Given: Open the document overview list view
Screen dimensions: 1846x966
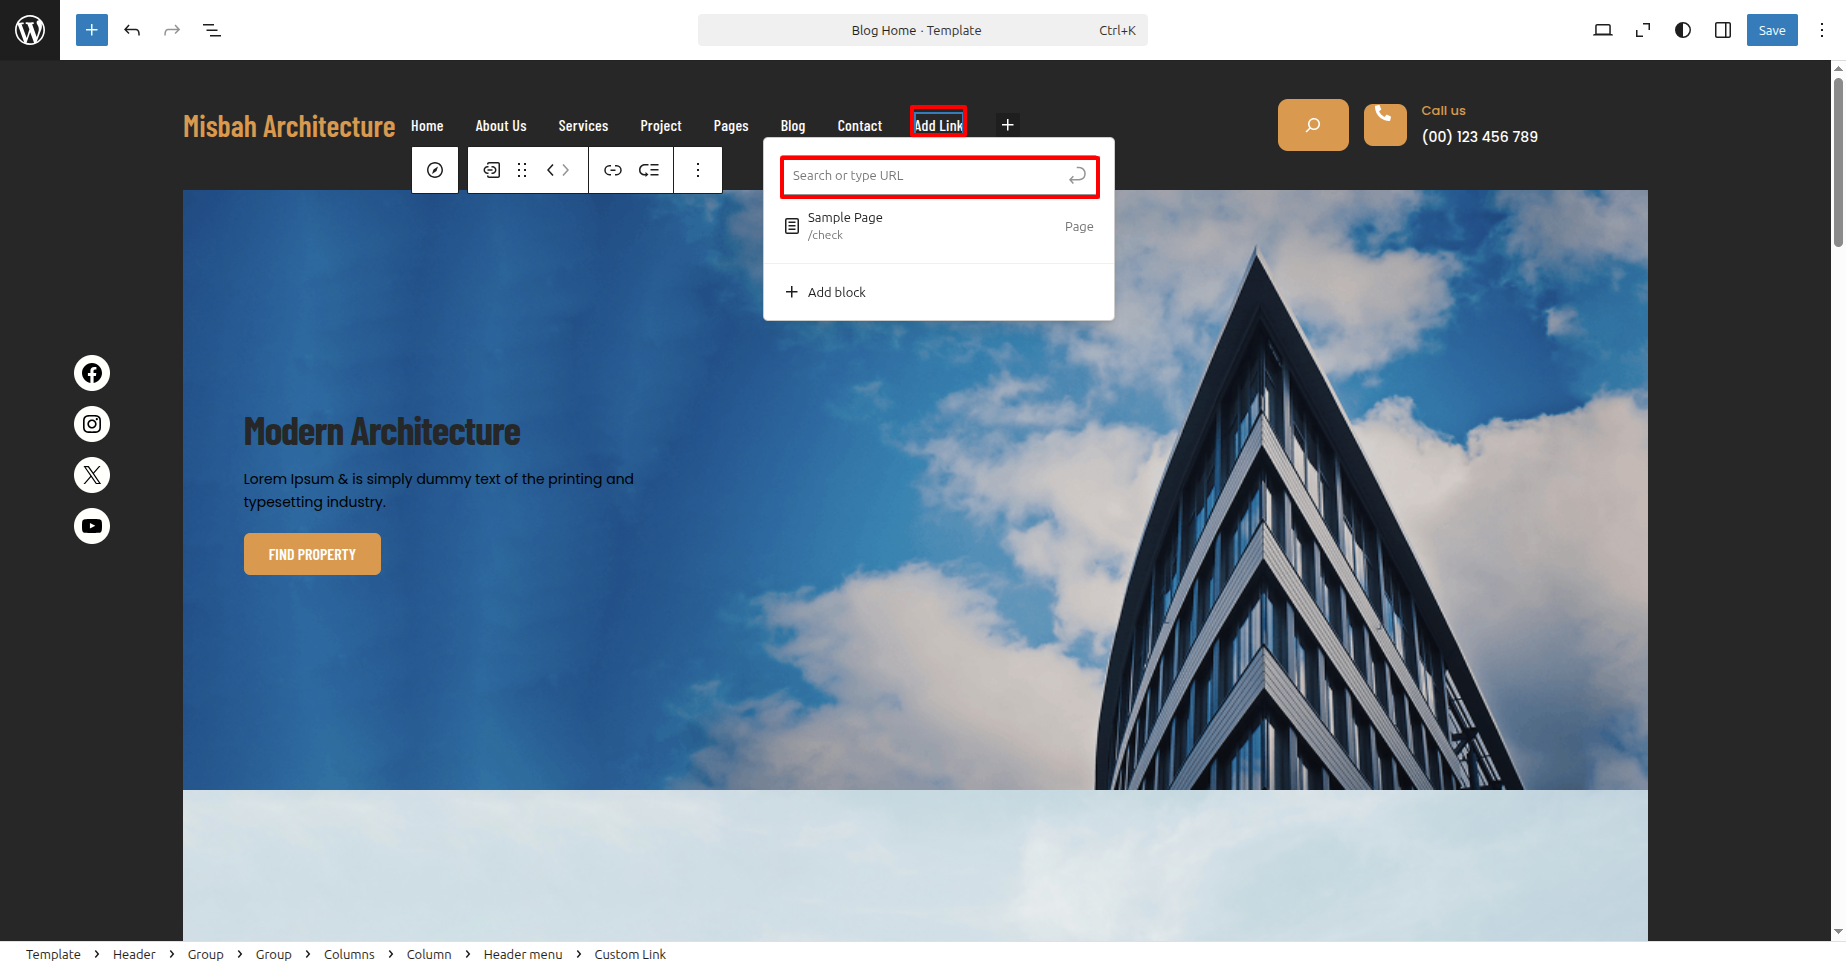Looking at the screenshot, I should pos(212,30).
